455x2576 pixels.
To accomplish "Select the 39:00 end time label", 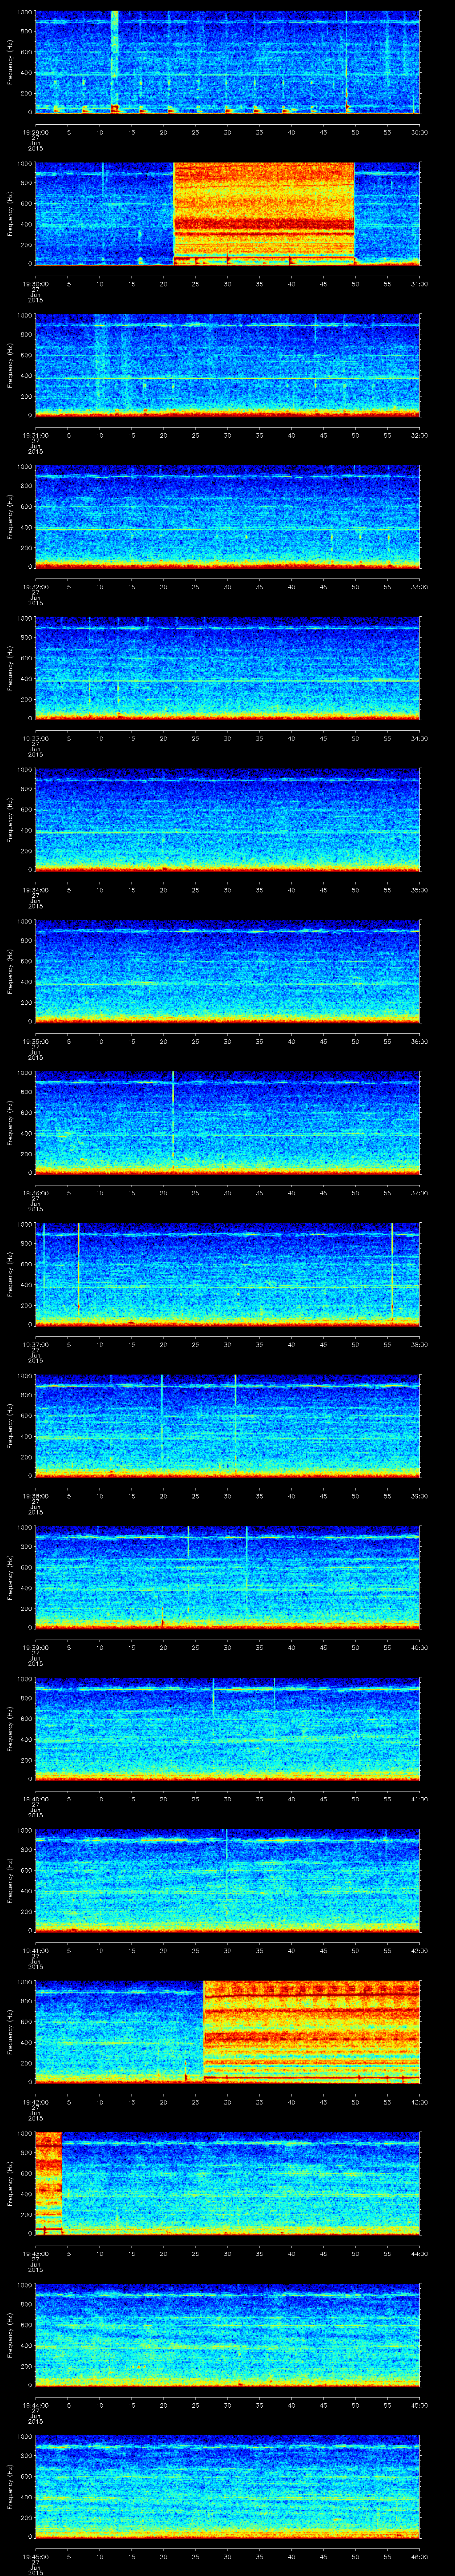I will (x=419, y=1496).
